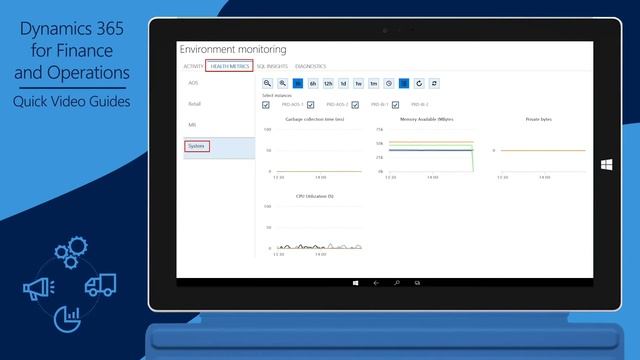This screenshot has width=640, height=360.
Task: Toggle the PRD-AOS-1 instance checkbox
Action: [266, 105]
